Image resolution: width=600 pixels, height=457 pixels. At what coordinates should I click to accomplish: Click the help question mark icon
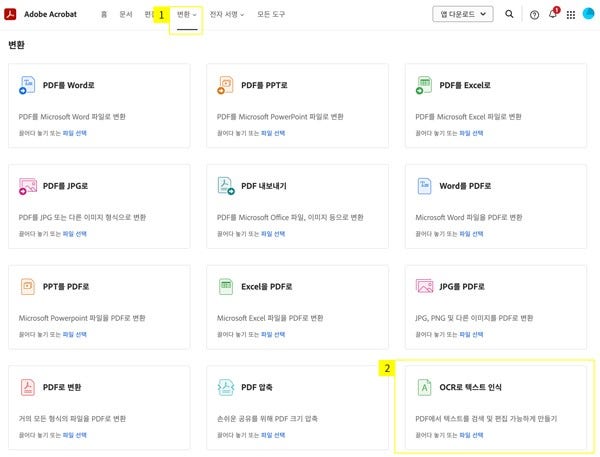coord(534,15)
